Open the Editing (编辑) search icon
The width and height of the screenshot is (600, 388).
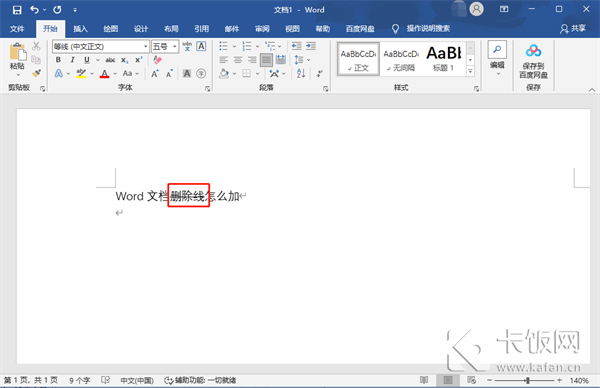pos(497,49)
